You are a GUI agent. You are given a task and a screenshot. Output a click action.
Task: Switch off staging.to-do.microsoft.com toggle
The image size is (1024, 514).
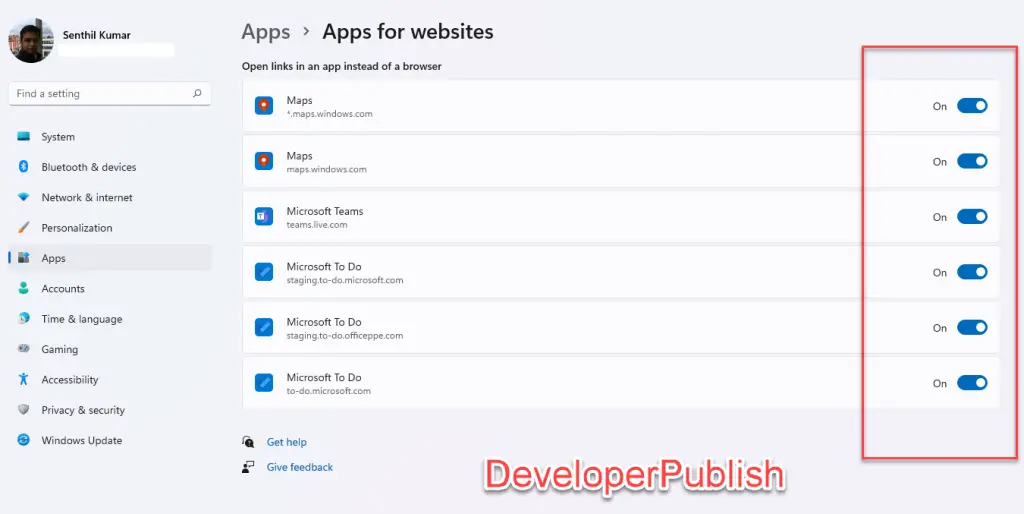pyautogui.click(x=972, y=272)
